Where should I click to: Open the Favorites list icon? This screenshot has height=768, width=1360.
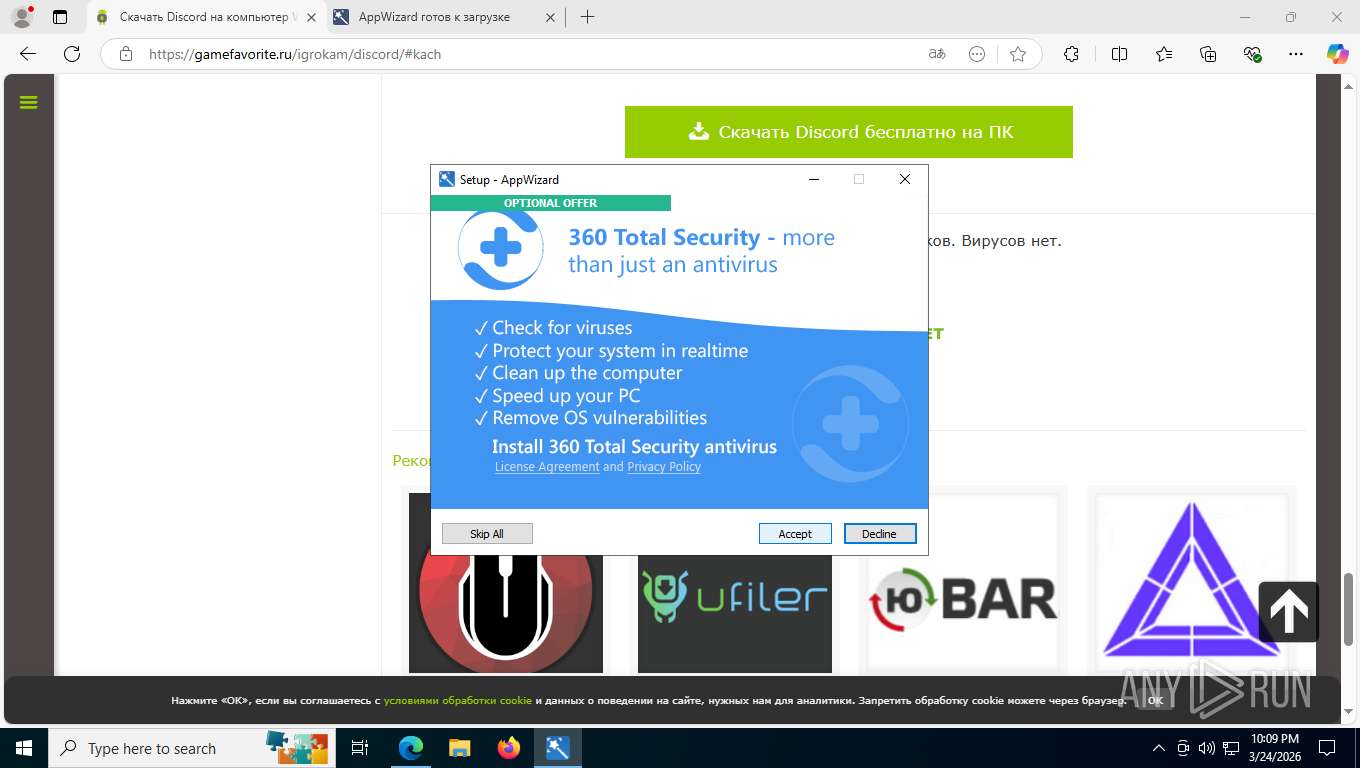1164,54
